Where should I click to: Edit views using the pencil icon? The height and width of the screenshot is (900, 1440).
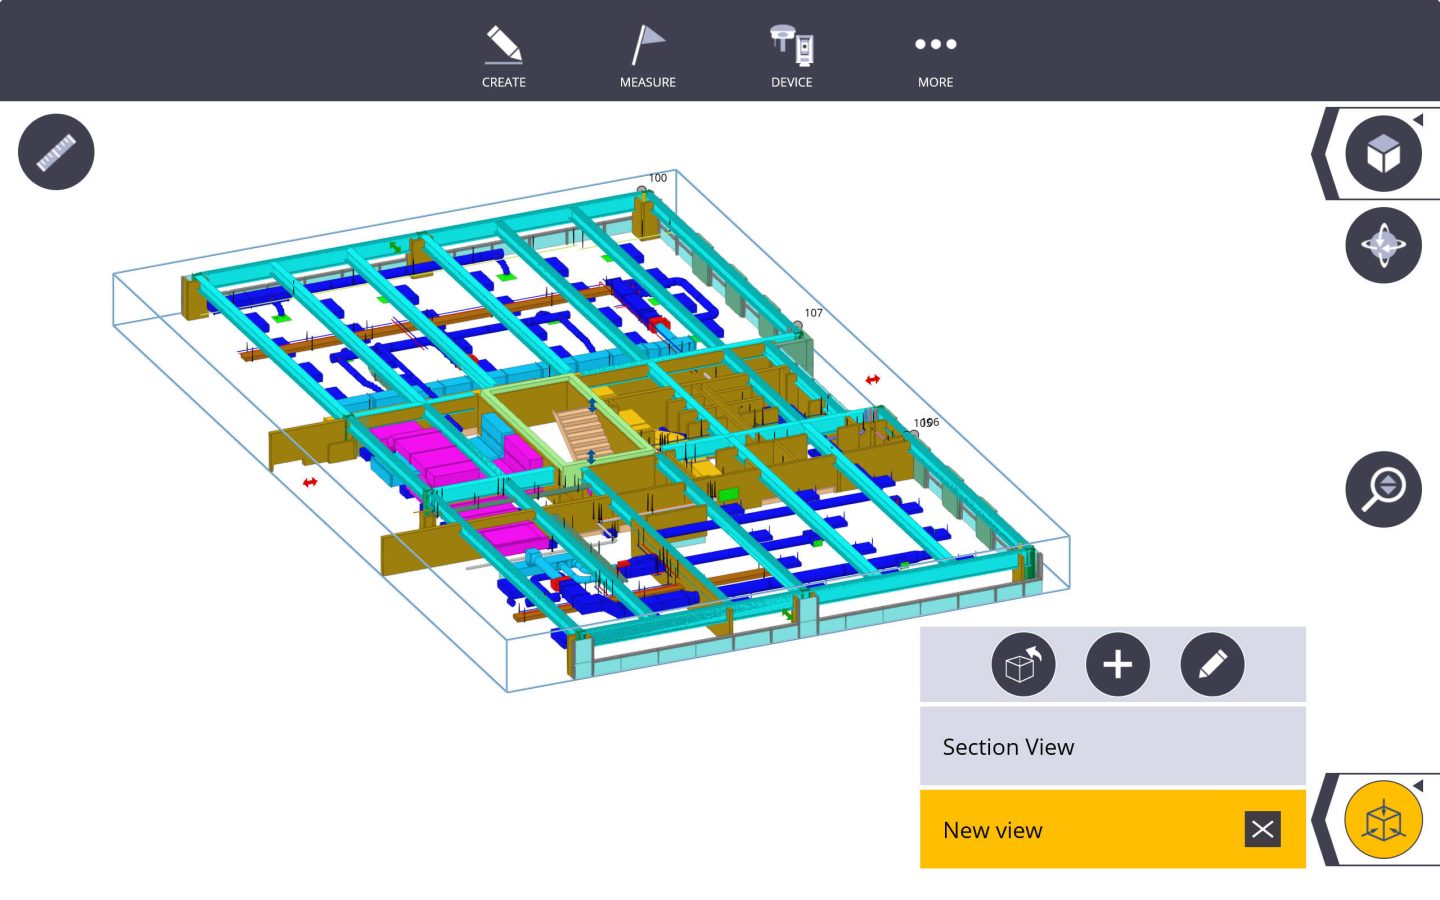(1212, 664)
